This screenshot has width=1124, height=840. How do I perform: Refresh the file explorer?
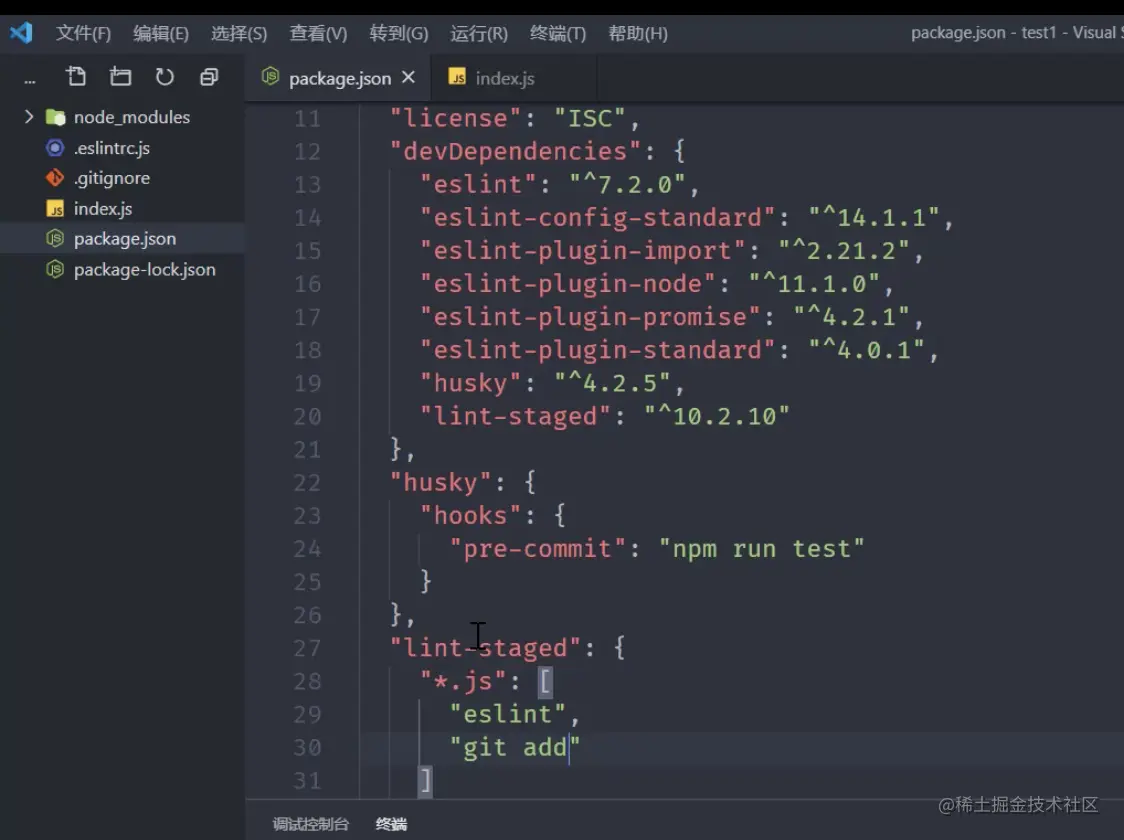tap(165, 76)
